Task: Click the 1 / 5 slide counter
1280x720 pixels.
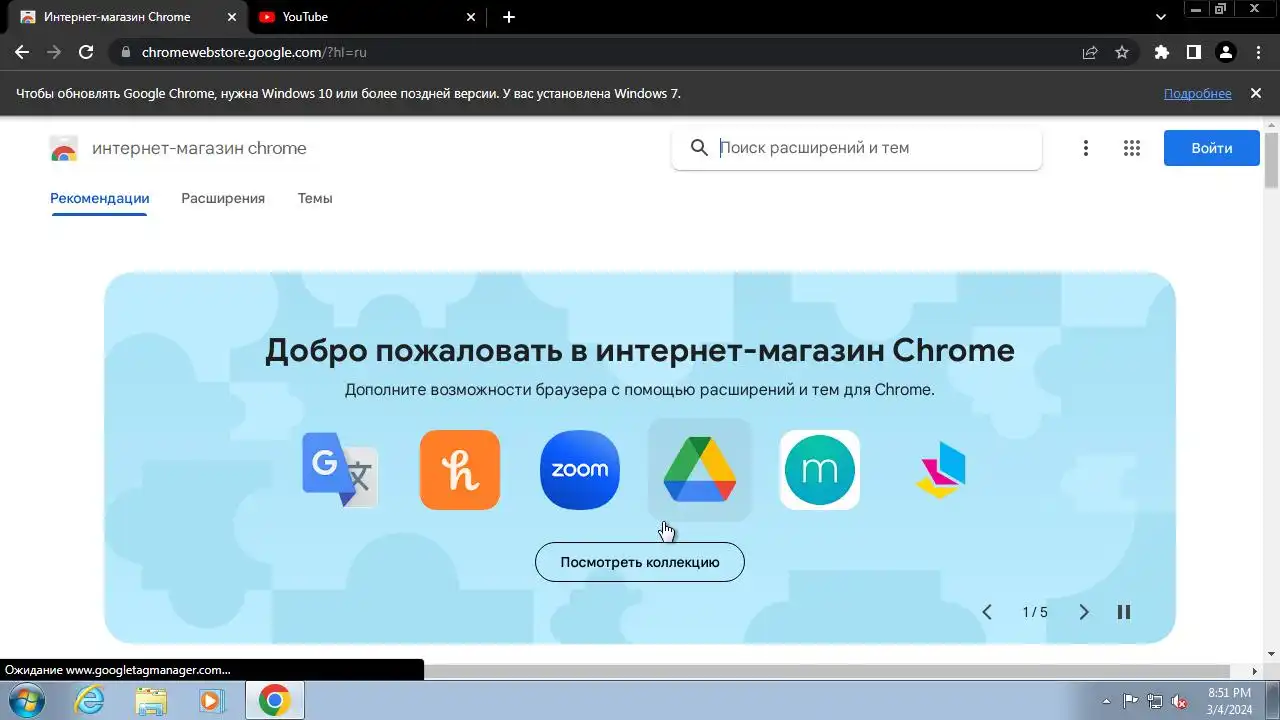Action: click(x=1035, y=612)
